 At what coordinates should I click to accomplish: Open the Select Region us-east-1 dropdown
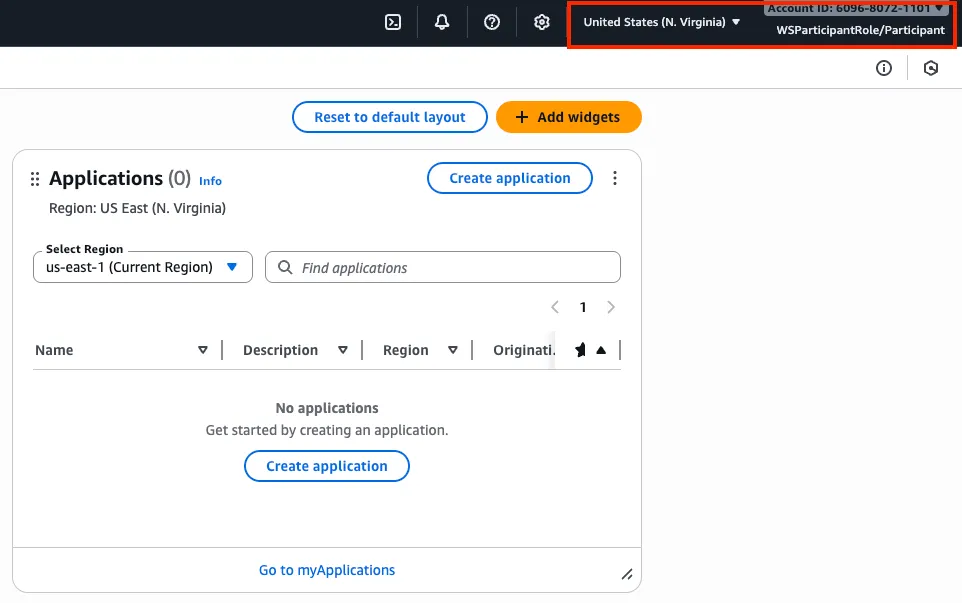click(x=142, y=267)
